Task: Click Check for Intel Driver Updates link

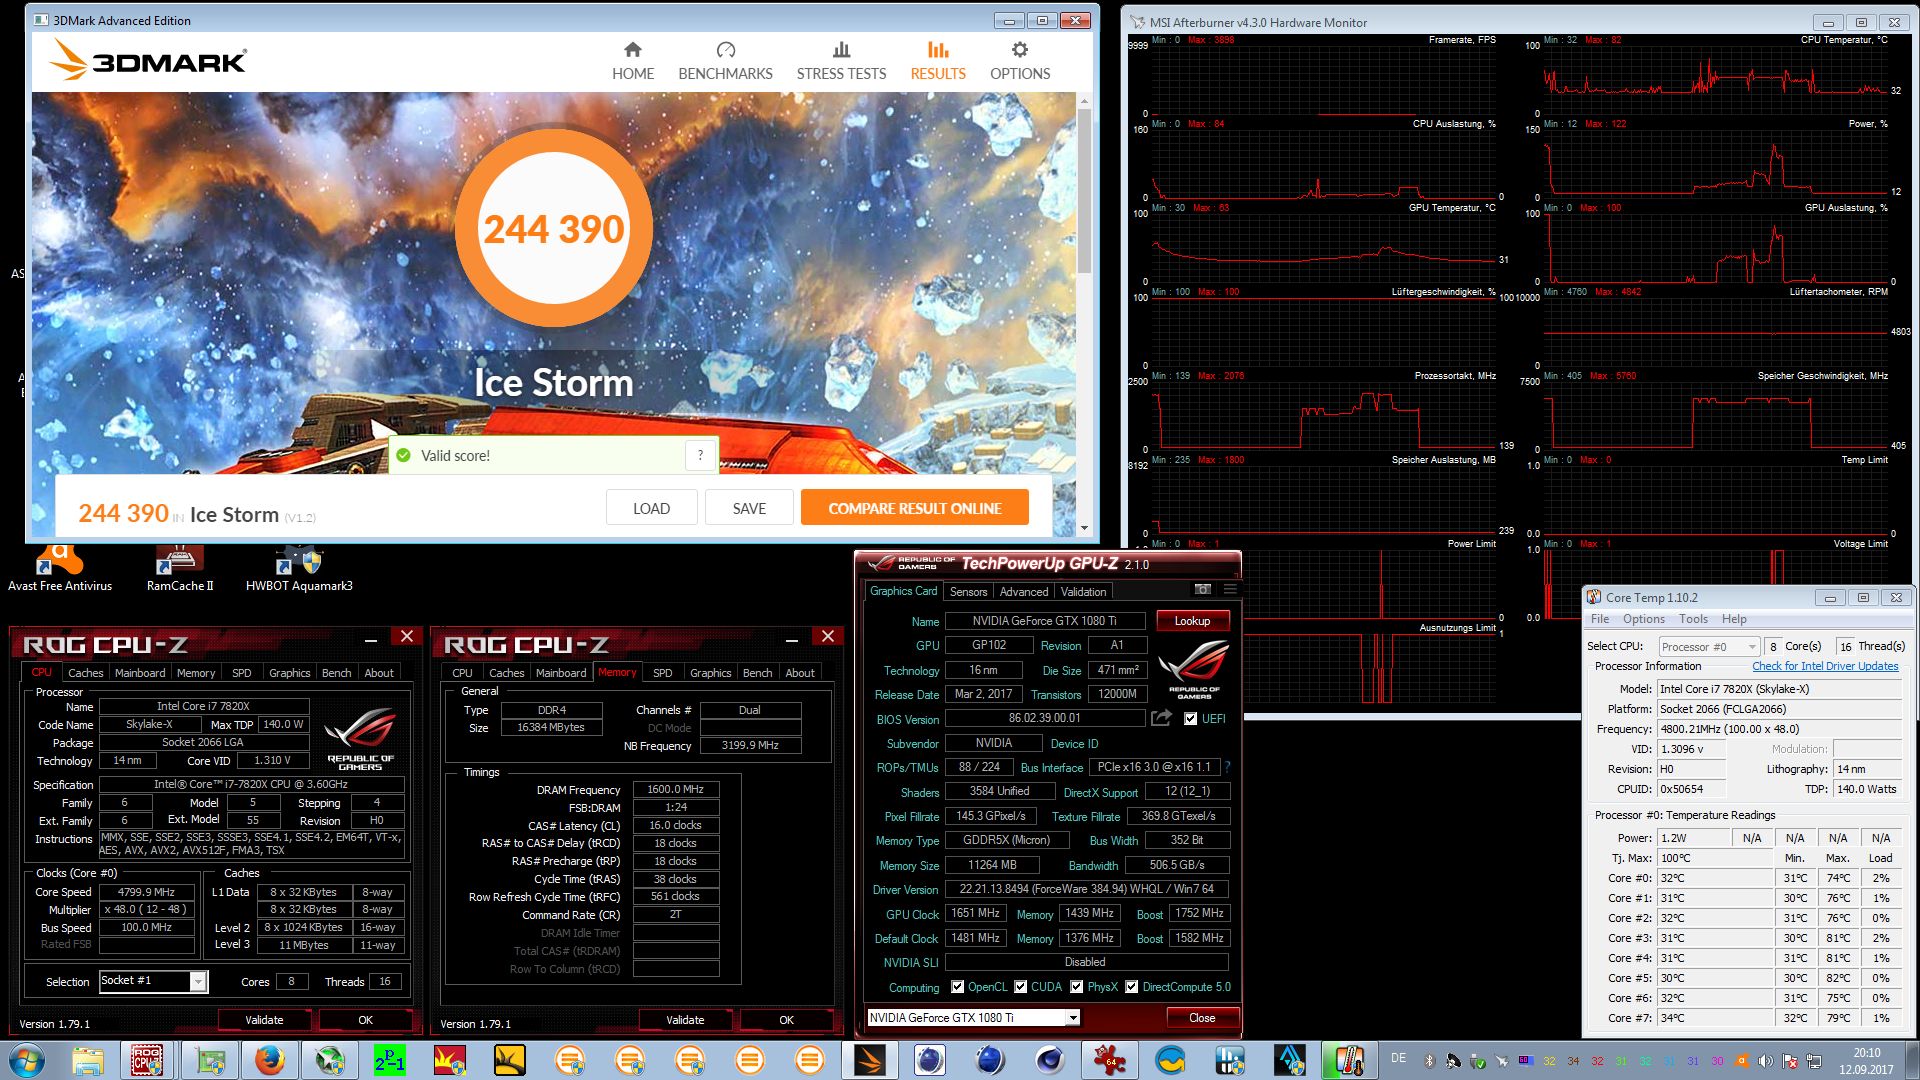Action: pyautogui.click(x=1825, y=666)
